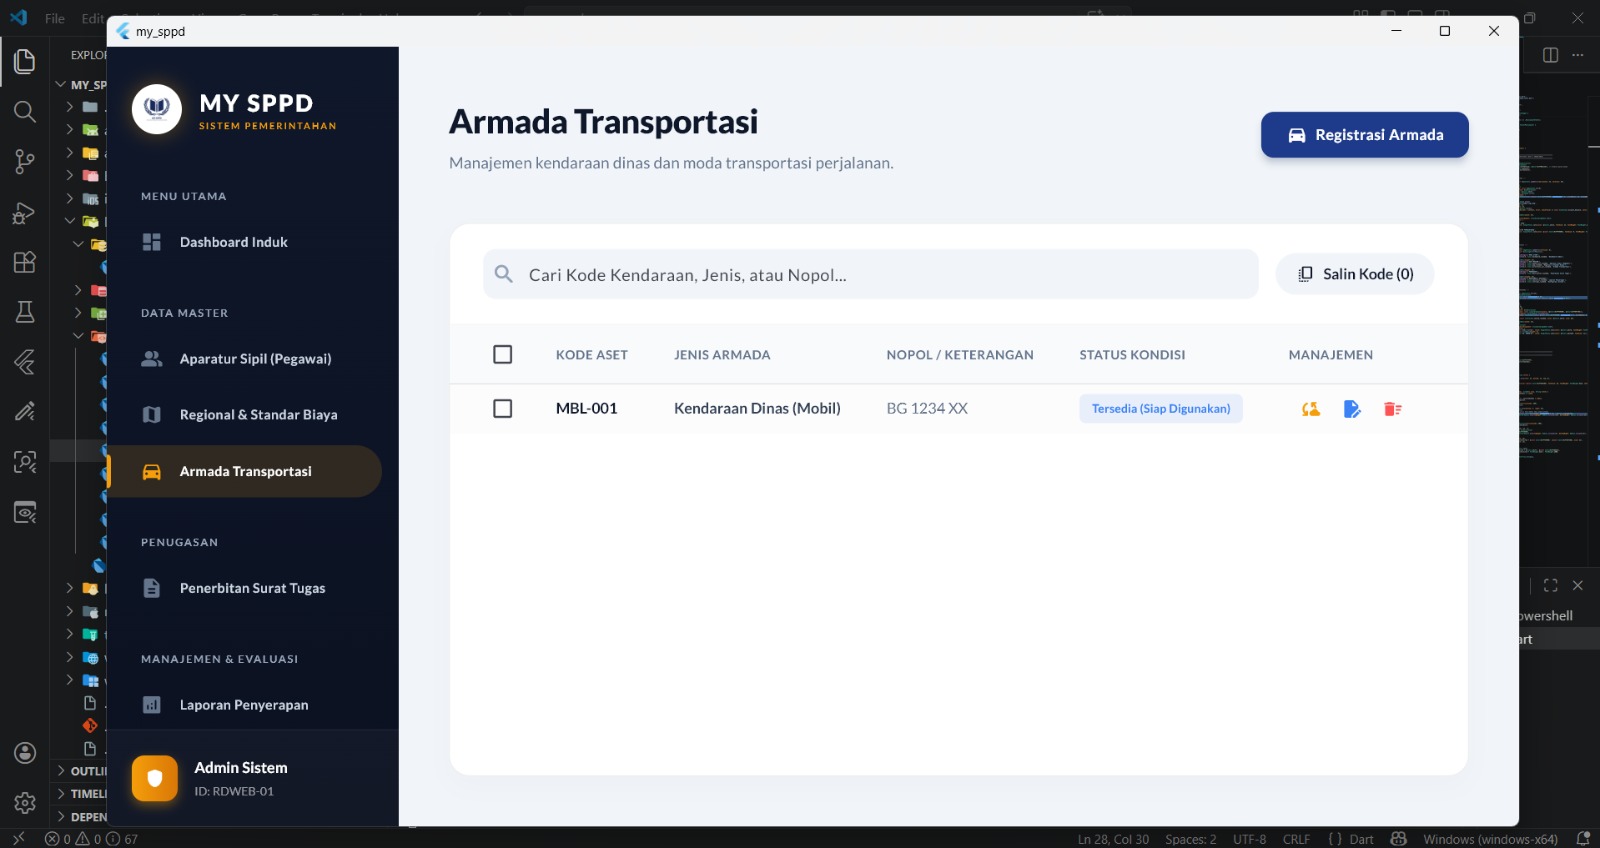Open VS Code Accounts icon

(24, 753)
